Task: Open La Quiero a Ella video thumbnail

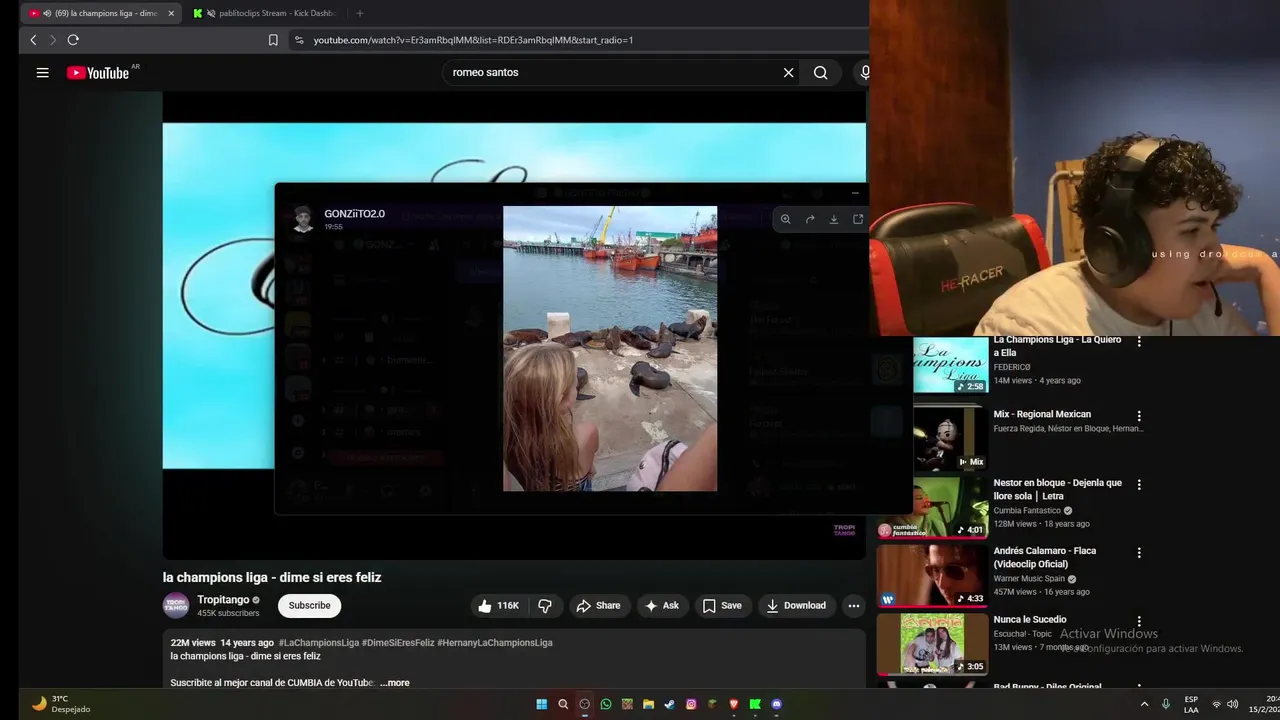Action: [950, 364]
